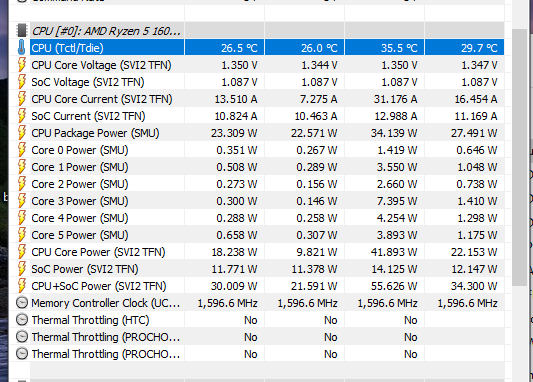Click the vertical scrollbar thumb on the right
533x382 pixels.
(x=519, y=157)
